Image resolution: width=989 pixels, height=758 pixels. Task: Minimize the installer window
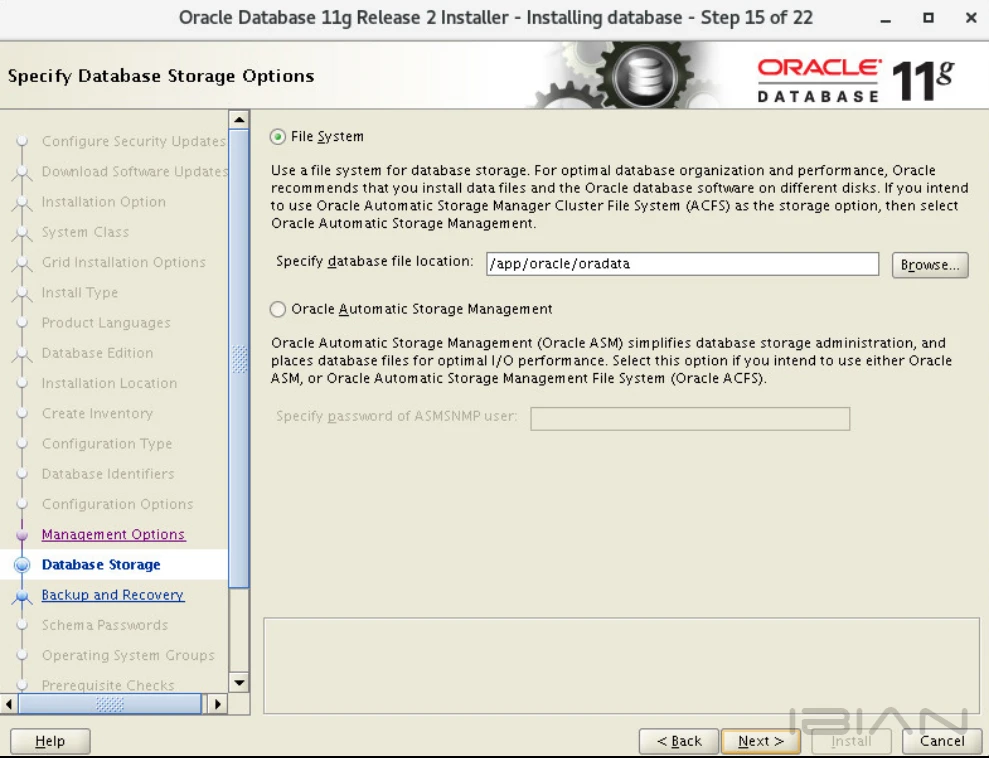point(886,19)
